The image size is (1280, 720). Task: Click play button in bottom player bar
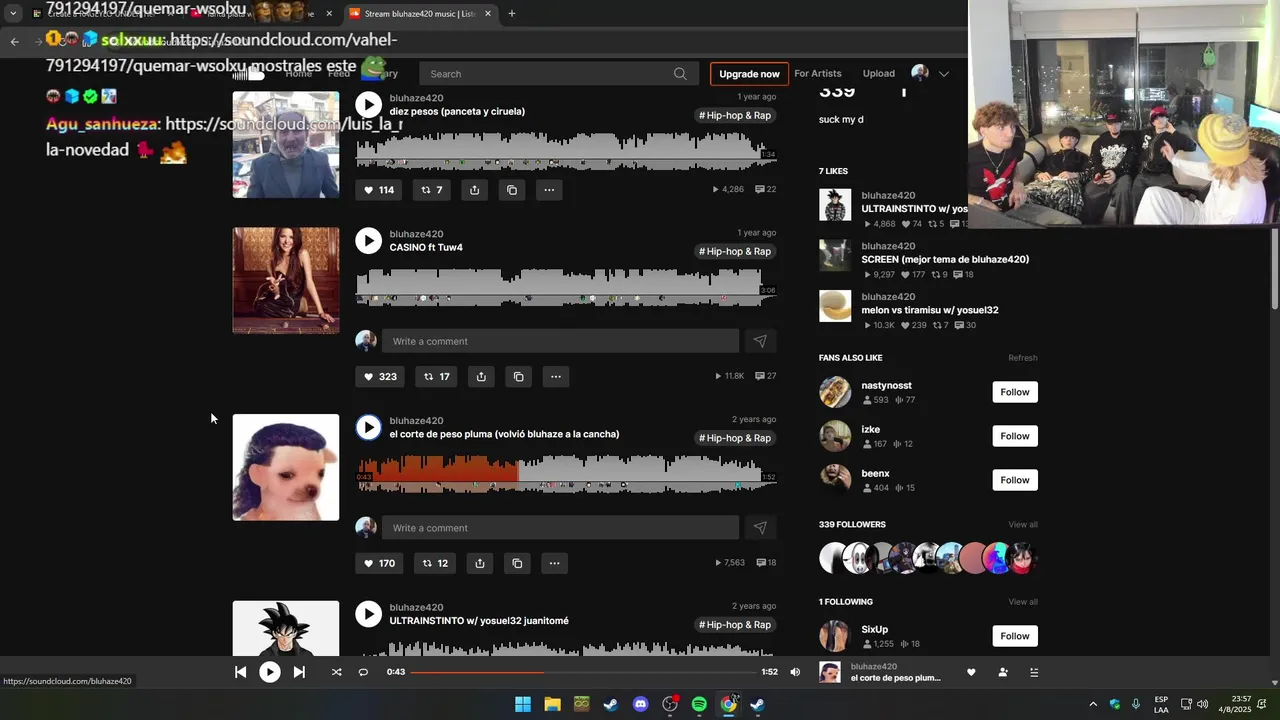270,672
